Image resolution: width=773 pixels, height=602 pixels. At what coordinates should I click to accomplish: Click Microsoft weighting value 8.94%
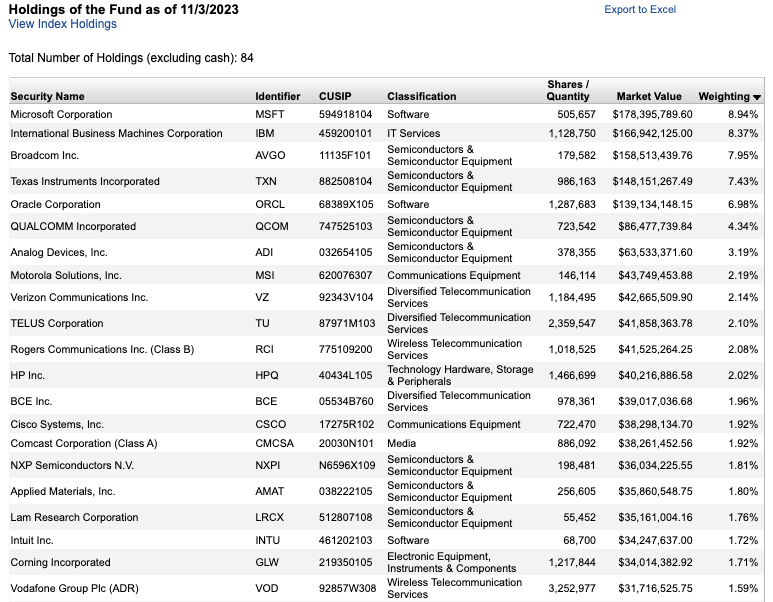point(743,114)
